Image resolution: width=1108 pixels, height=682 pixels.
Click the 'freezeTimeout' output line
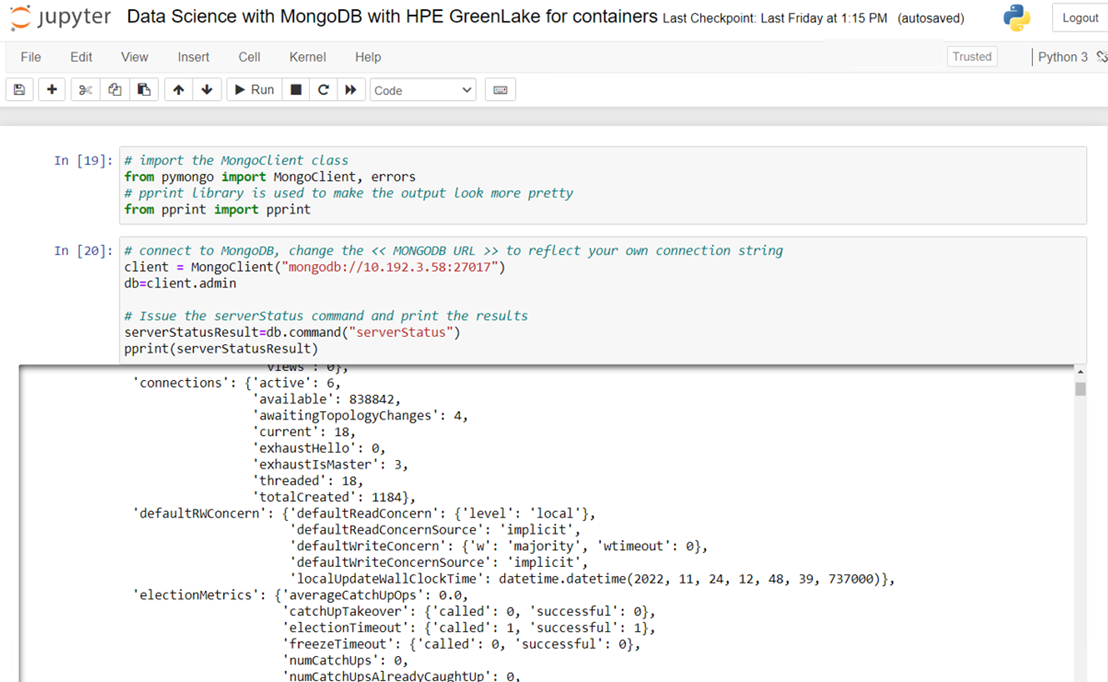click(x=461, y=644)
